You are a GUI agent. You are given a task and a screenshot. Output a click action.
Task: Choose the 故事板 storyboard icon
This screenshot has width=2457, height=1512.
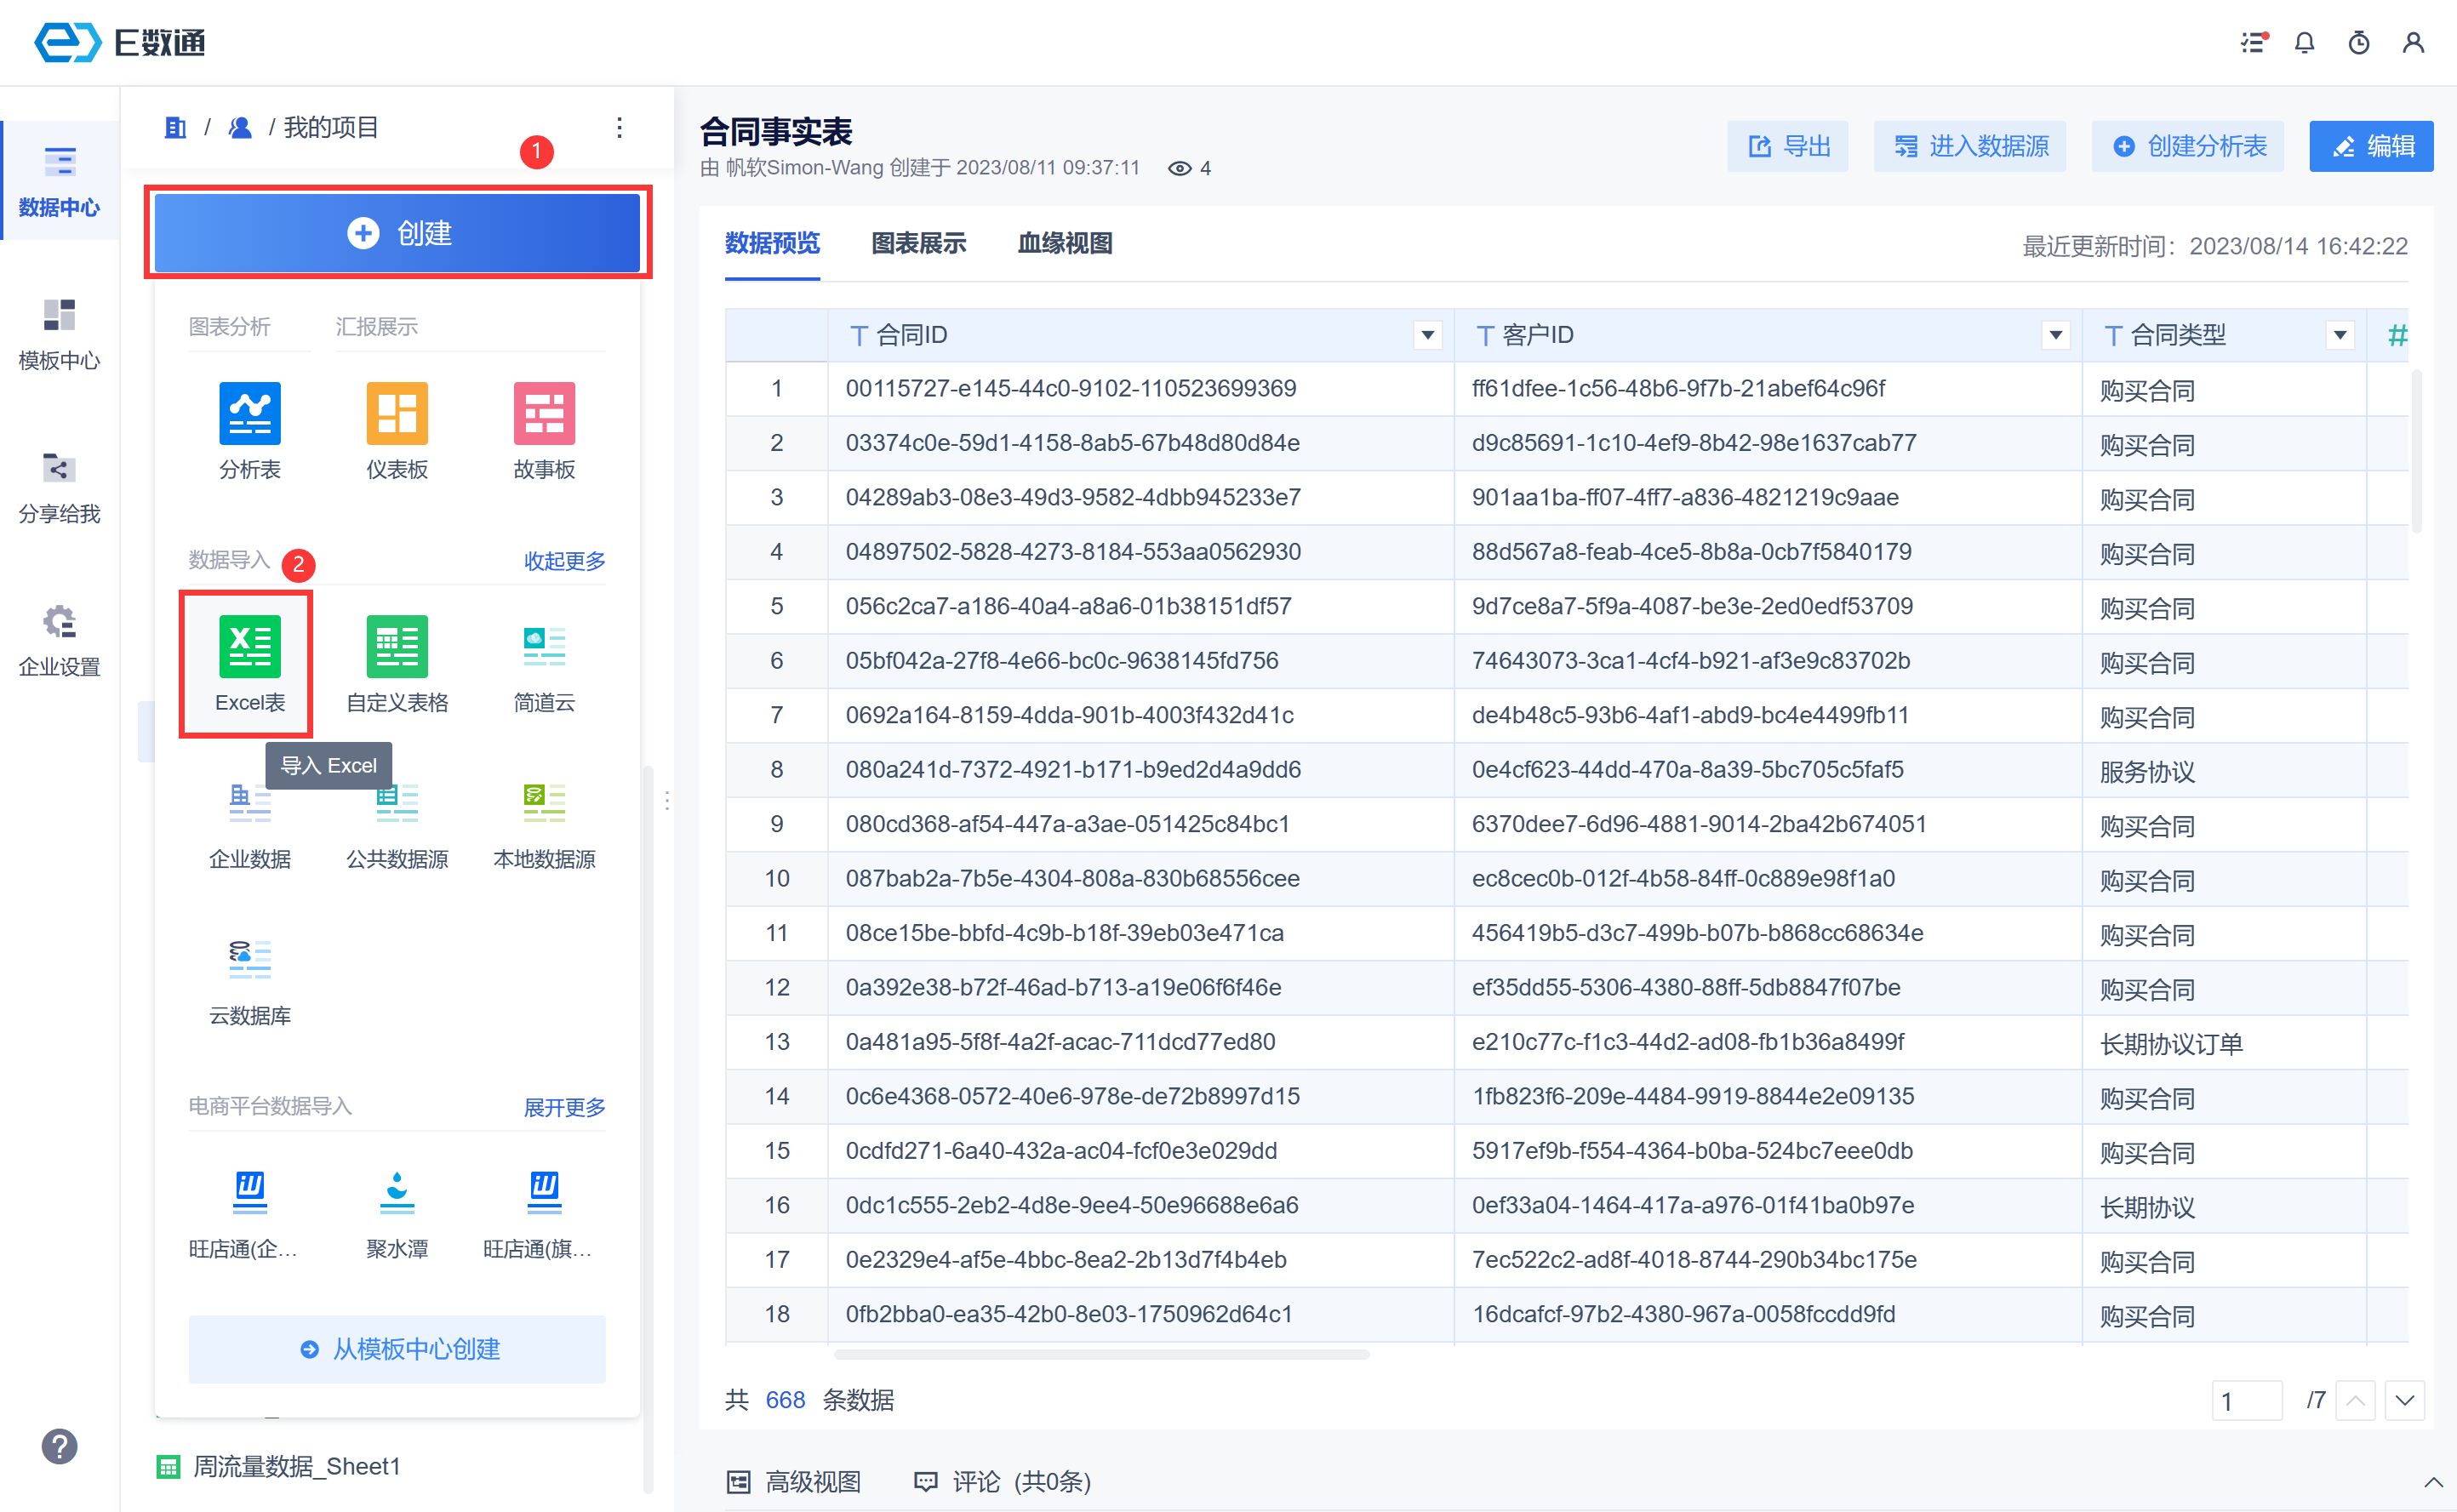click(544, 413)
